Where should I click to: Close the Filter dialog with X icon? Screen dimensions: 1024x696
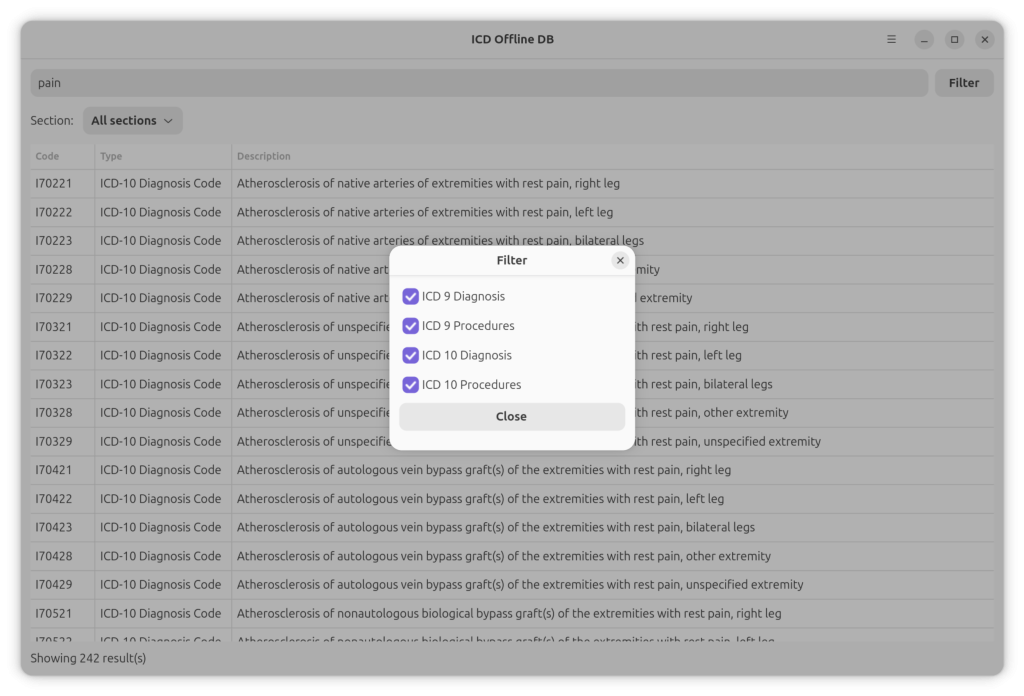coord(620,260)
